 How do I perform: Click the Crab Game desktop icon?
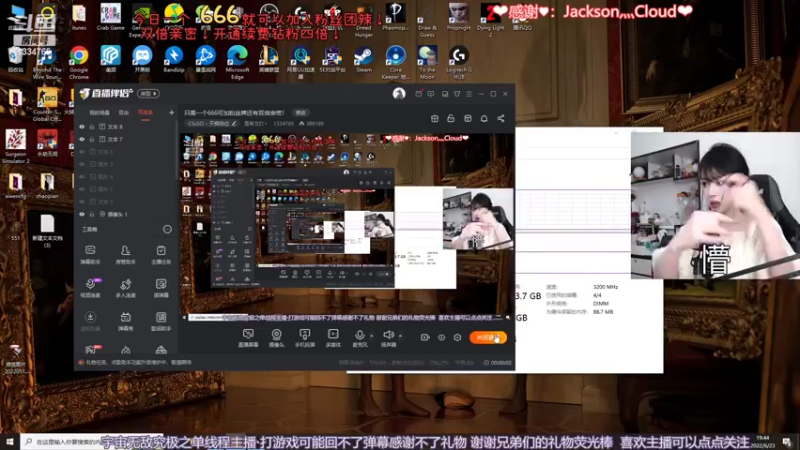point(110,17)
